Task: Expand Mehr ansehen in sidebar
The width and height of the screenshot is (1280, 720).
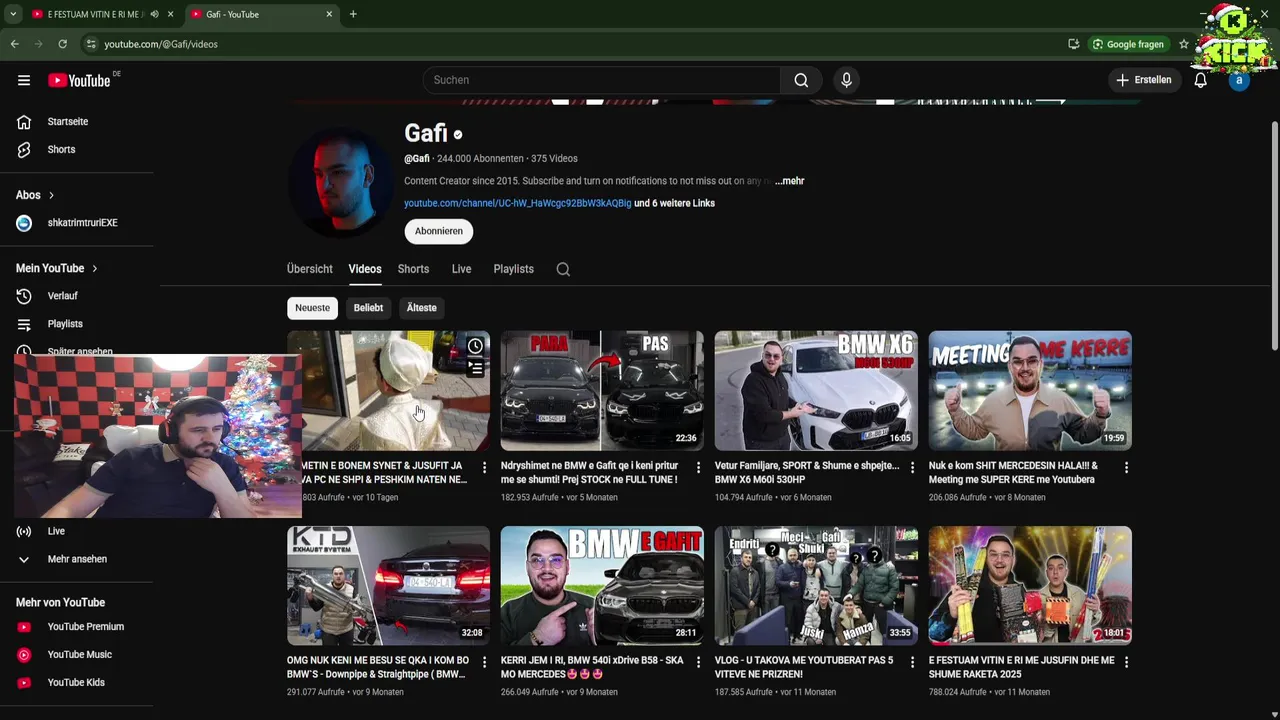Action: [x=78, y=559]
